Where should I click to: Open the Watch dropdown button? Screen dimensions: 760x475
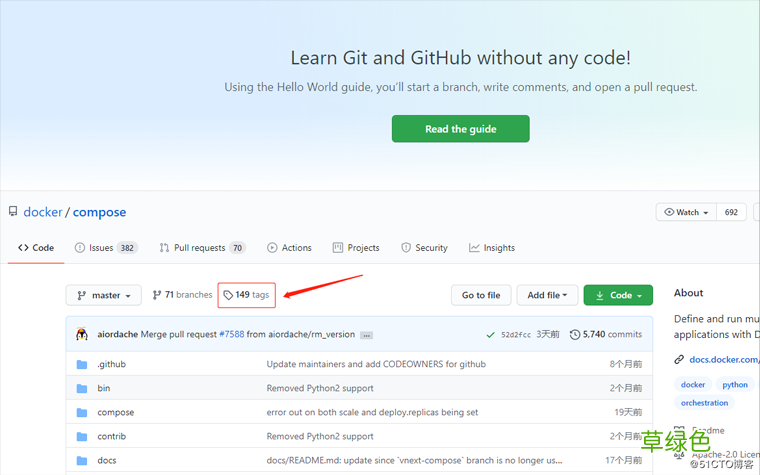pos(686,212)
